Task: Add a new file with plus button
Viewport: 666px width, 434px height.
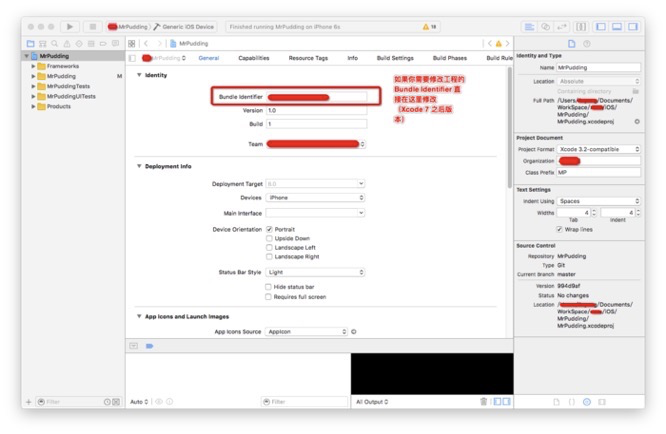Action: point(28,402)
